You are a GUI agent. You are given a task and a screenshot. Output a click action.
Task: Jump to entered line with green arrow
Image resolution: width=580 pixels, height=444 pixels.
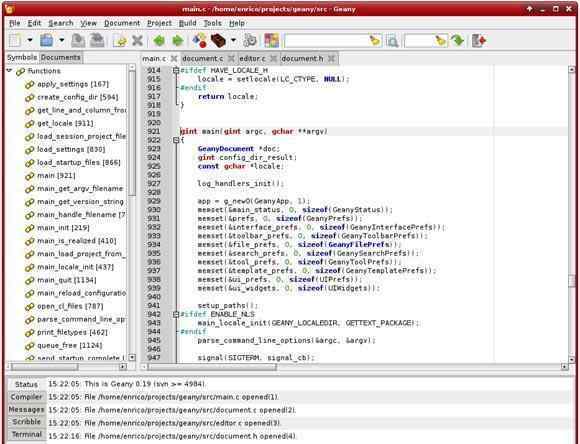click(x=458, y=40)
